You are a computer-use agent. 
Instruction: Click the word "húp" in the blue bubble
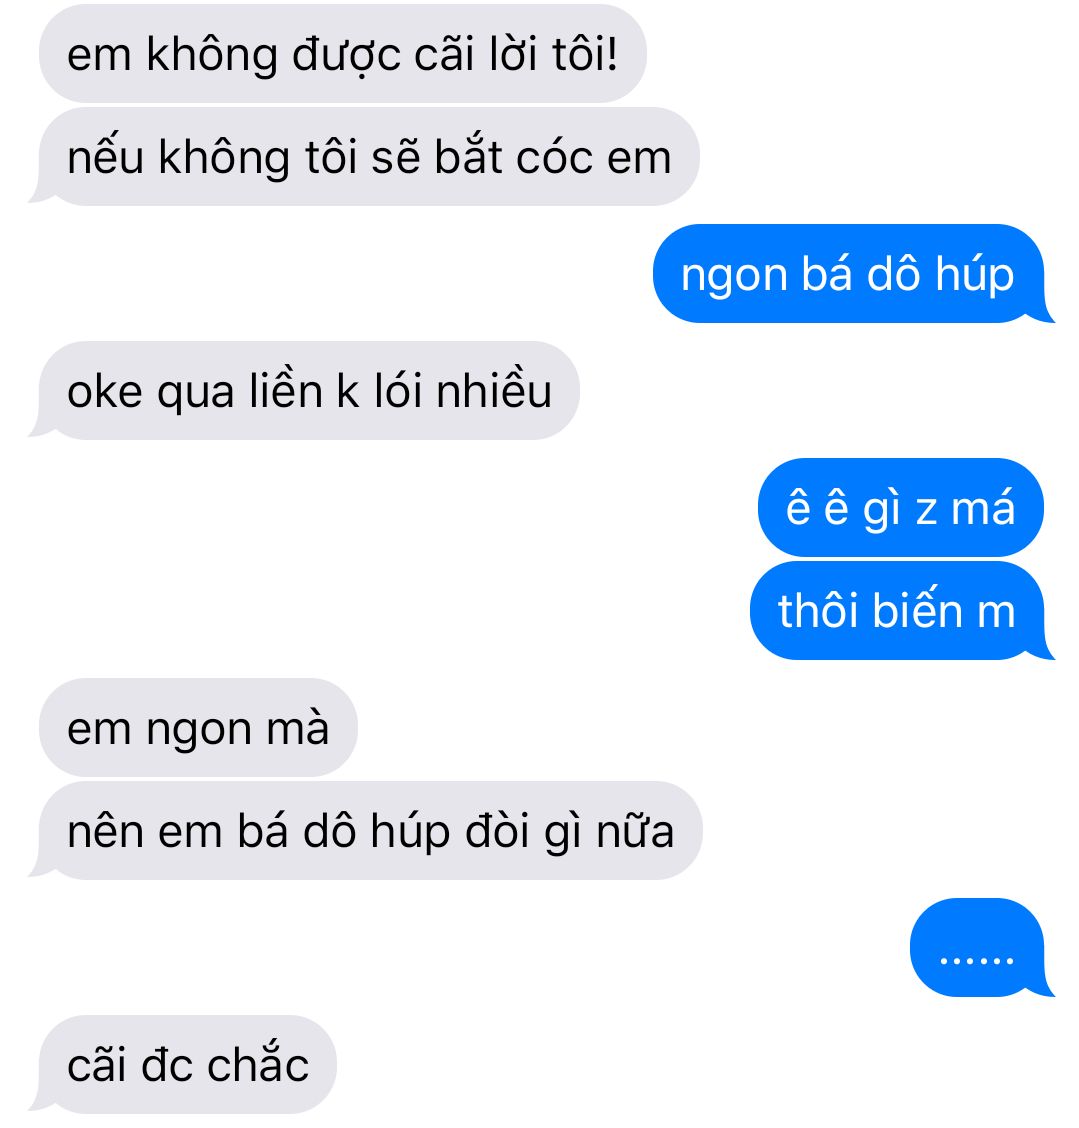[x=975, y=276]
